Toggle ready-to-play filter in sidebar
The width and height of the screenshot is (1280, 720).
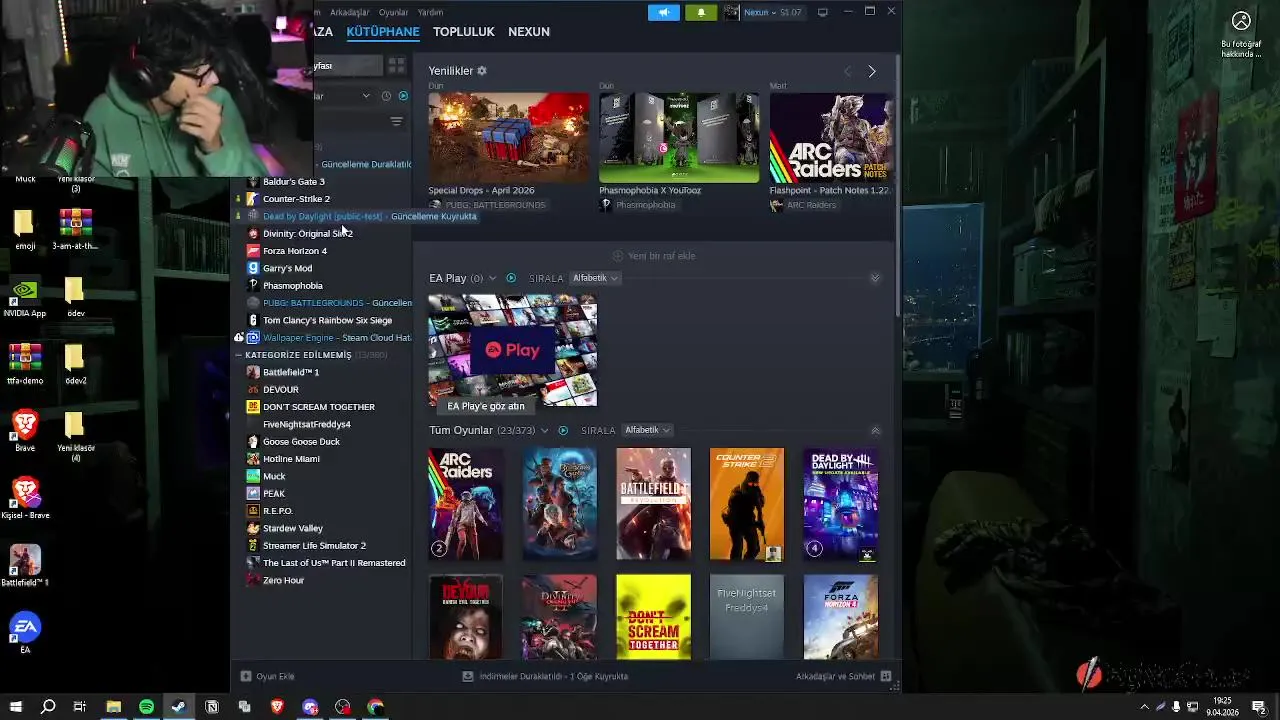tap(403, 96)
